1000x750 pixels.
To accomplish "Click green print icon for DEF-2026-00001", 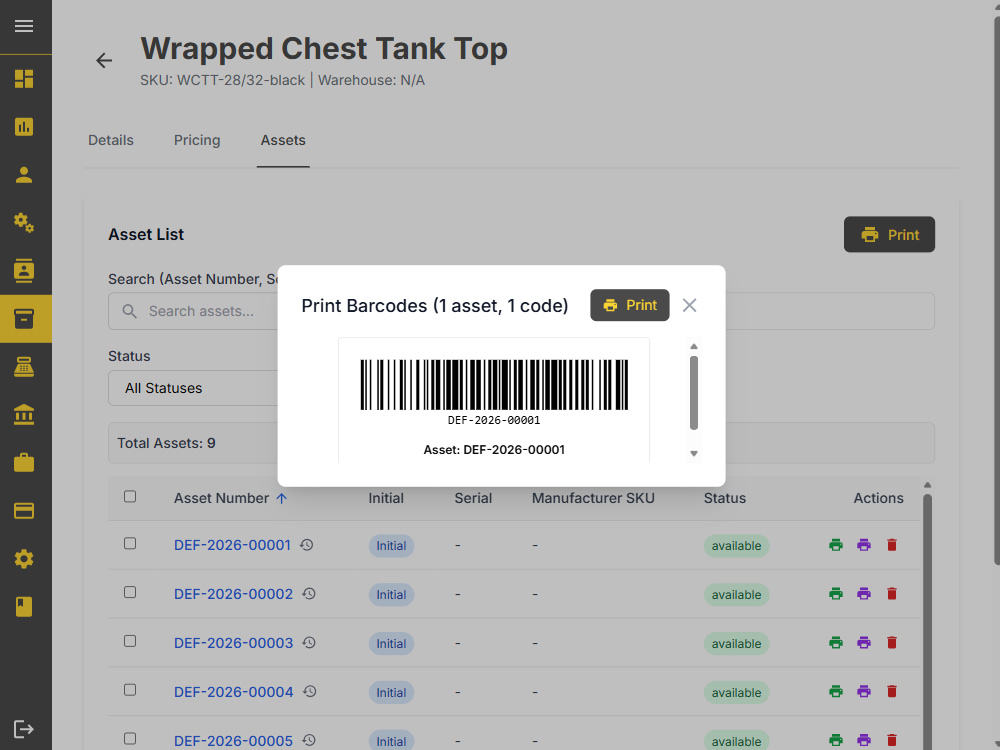I will [x=835, y=545].
